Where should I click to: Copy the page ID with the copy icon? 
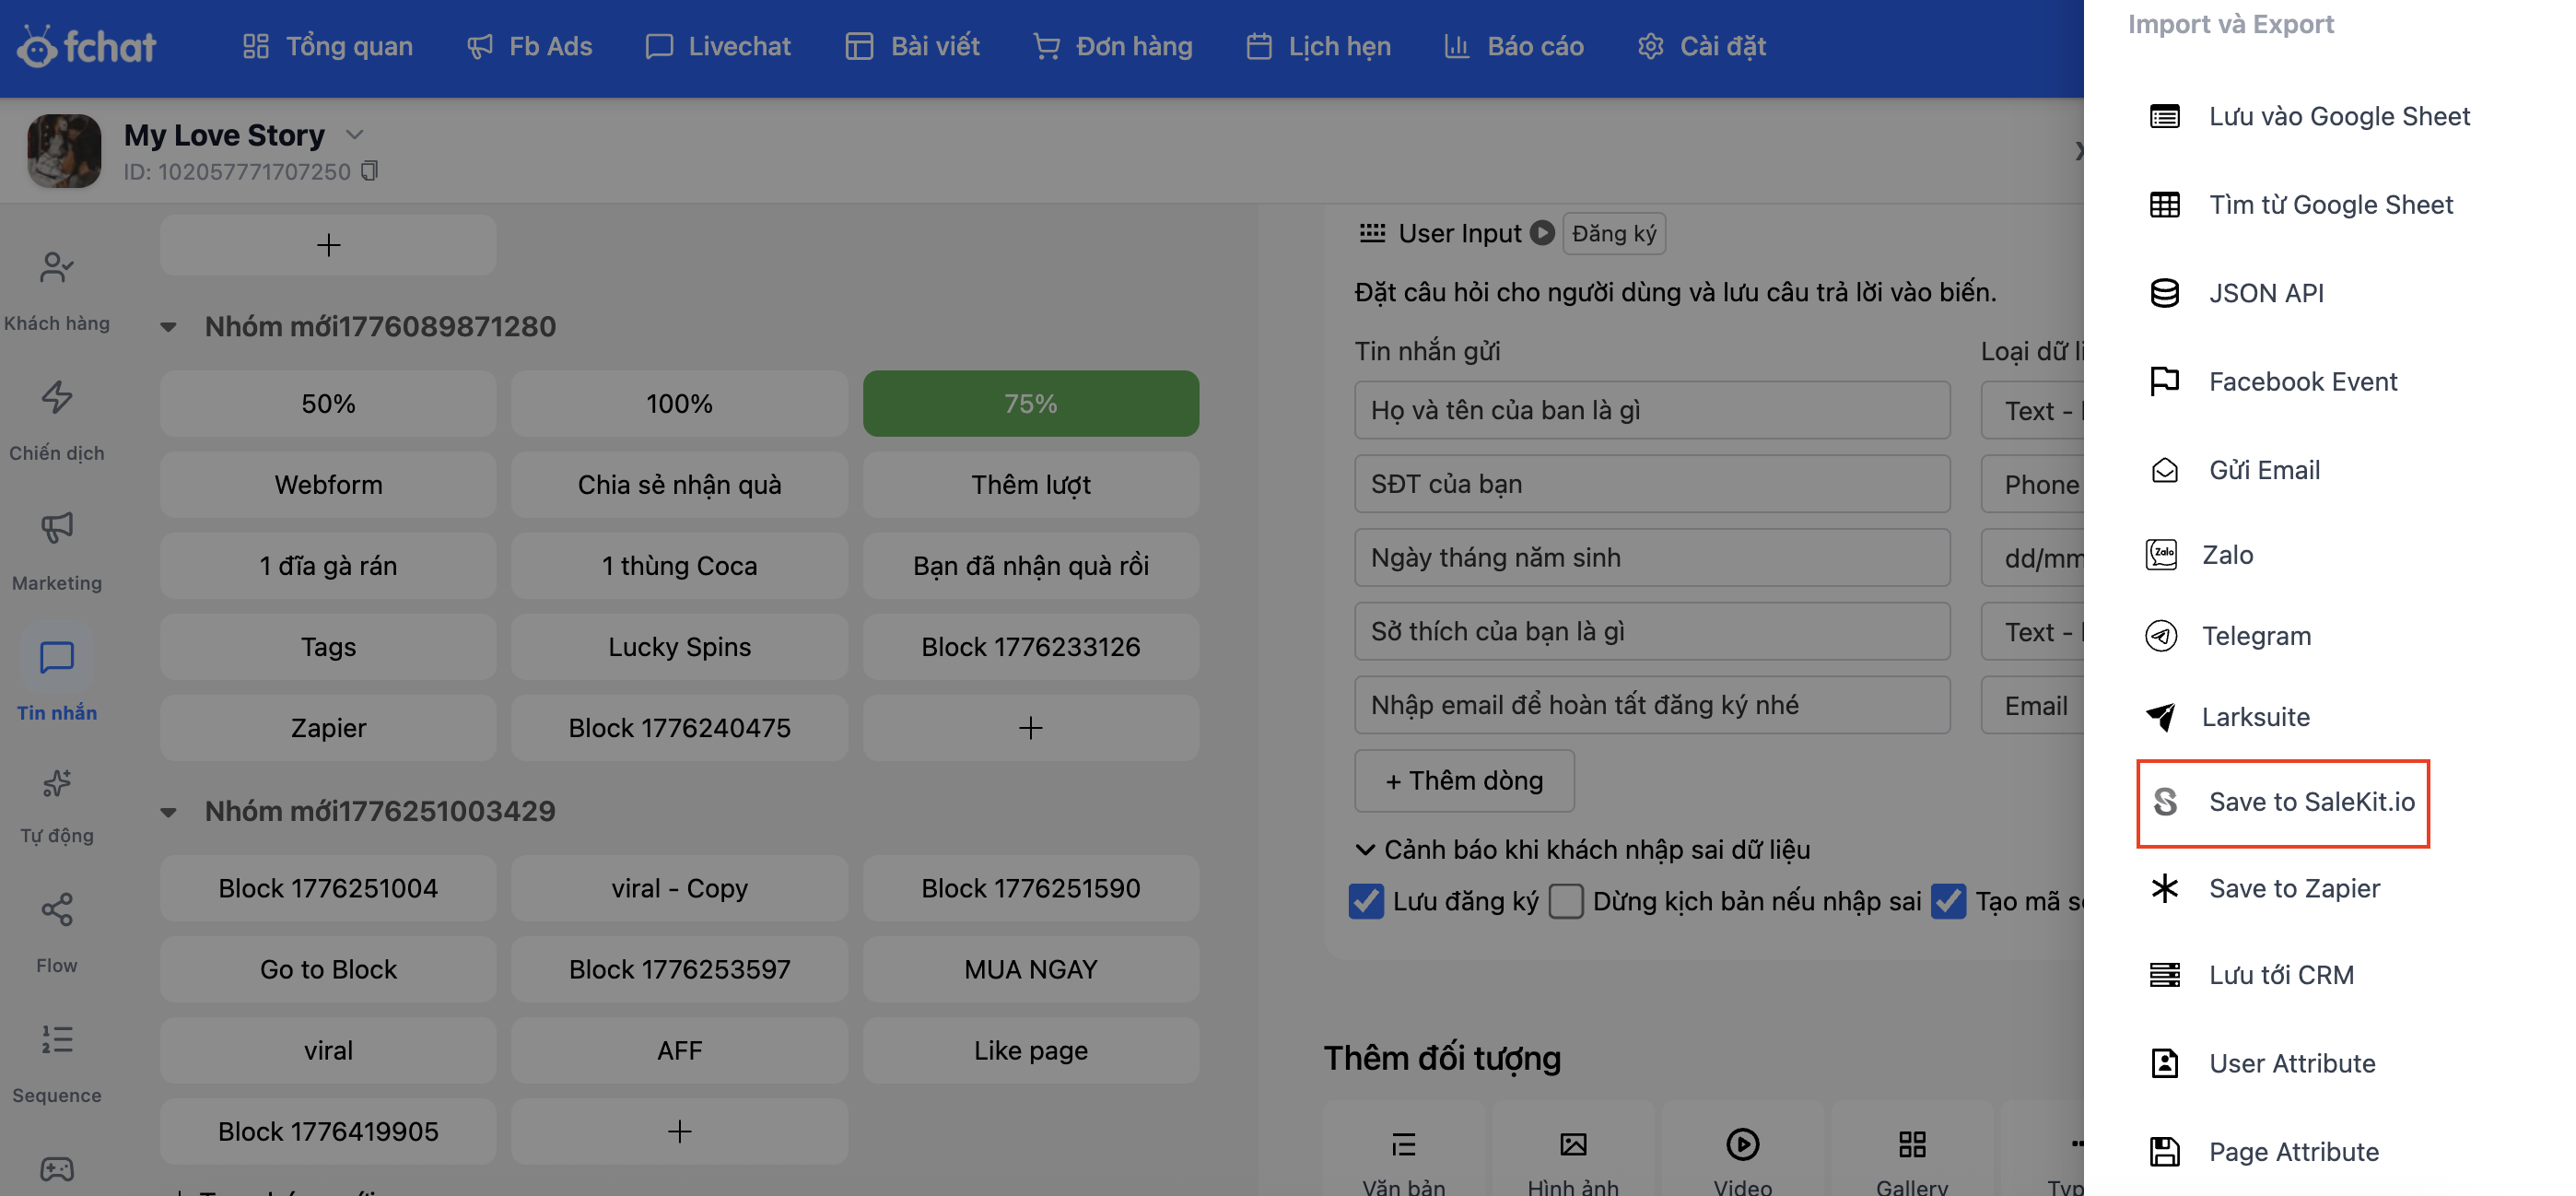[x=369, y=171]
